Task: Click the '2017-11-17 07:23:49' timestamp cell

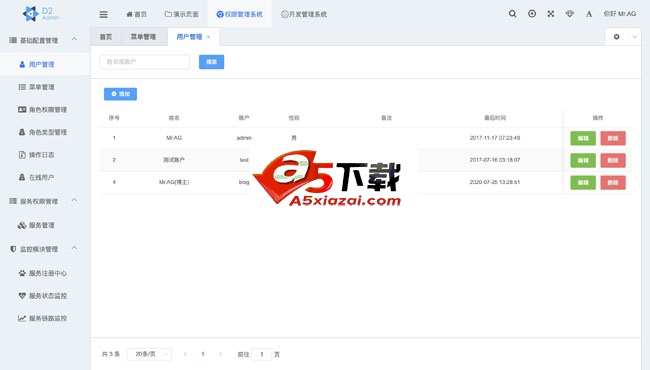Action: 495,138
